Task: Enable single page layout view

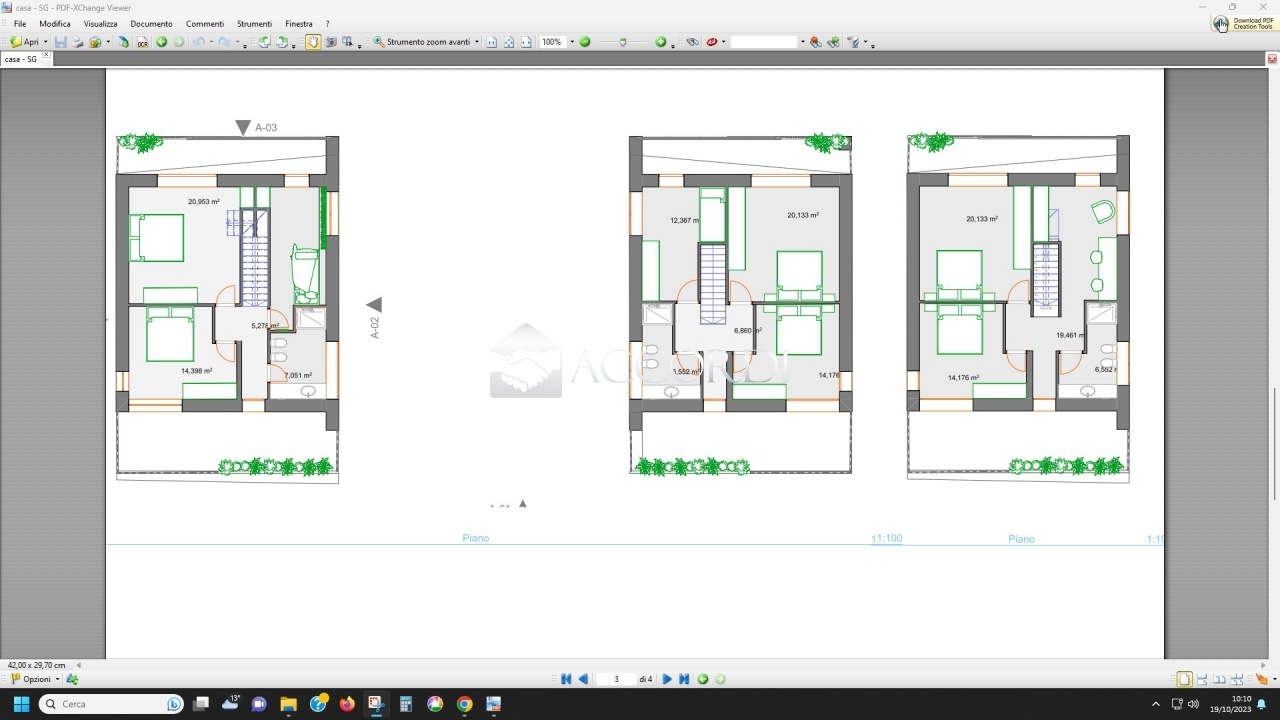Action: (1184, 679)
